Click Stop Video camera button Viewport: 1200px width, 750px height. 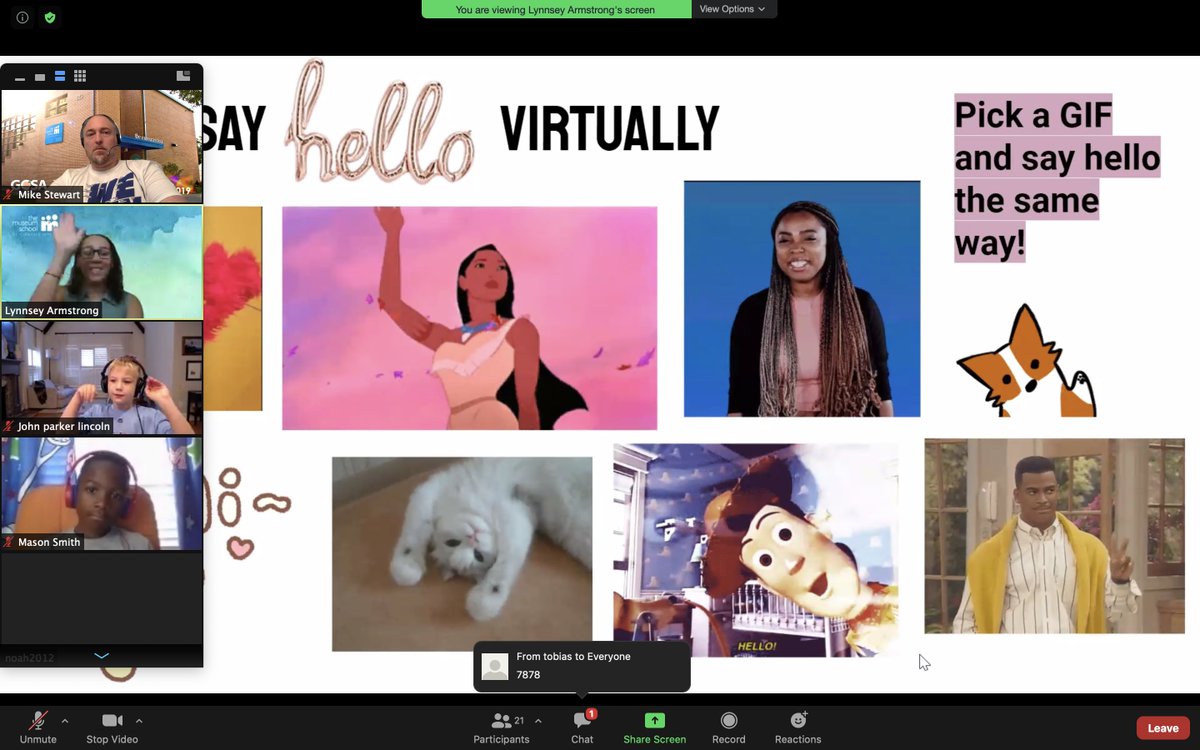pos(112,727)
